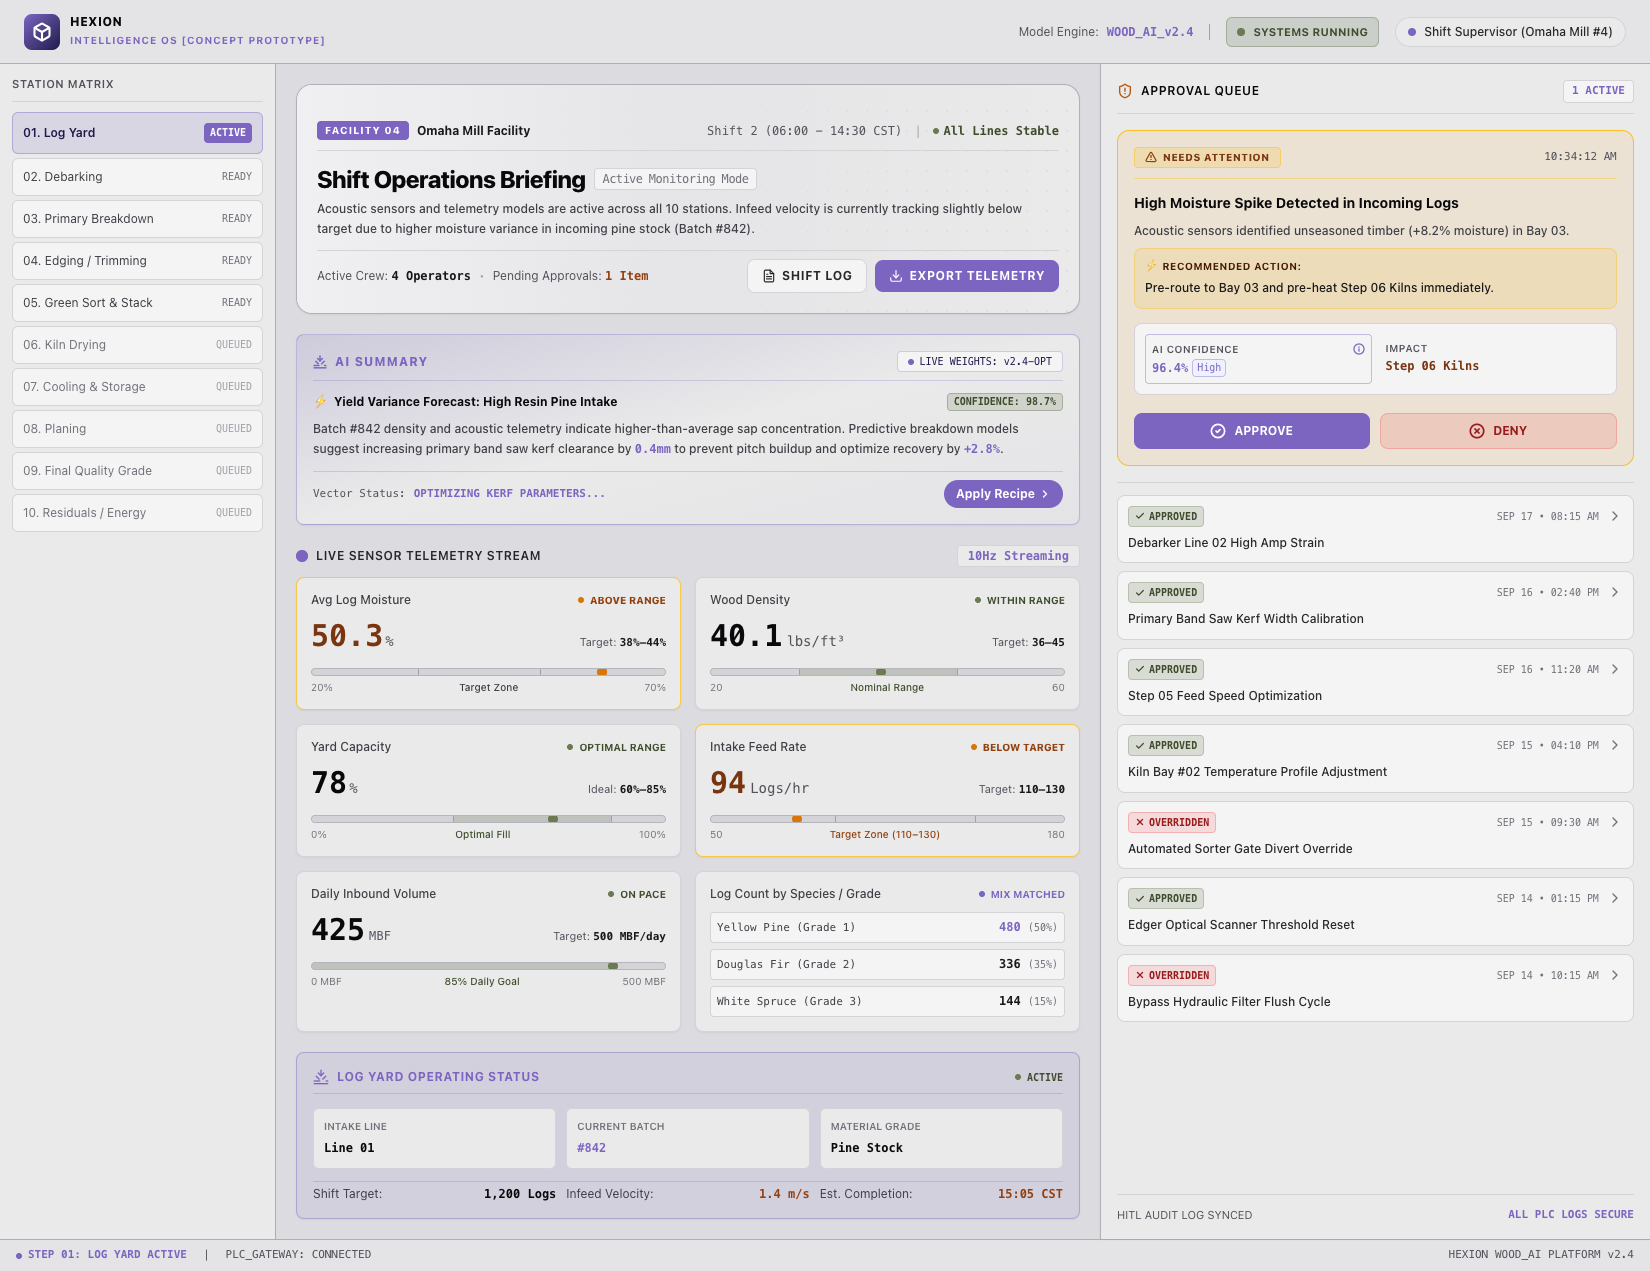Click All PLC Logs Secure text
The width and height of the screenshot is (1650, 1271).
pyautogui.click(x=1570, y=1215)
